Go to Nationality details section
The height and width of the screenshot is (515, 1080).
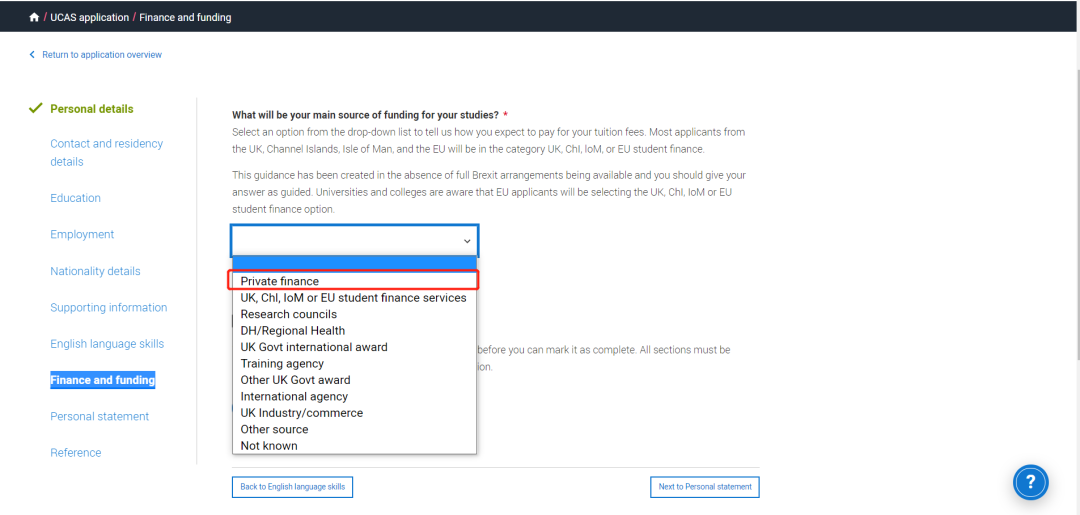click(x=95, y=271)
